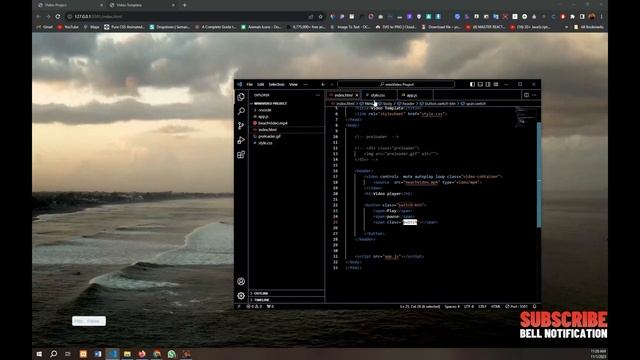Open the taskbar search icon

point(53,354)
